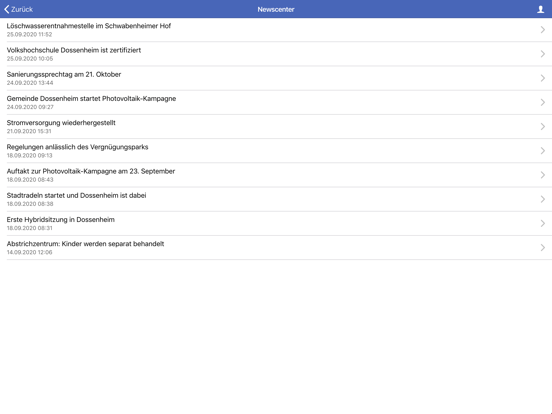
Task: Select Erste Hybridsitzung in Dossenheim headline
Action: click(x=61, y=220)
